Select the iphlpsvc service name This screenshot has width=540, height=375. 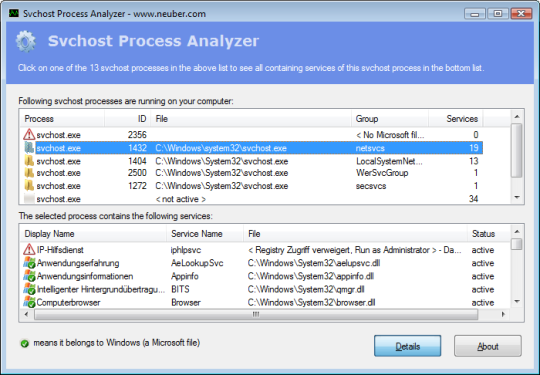click(186, 250)
